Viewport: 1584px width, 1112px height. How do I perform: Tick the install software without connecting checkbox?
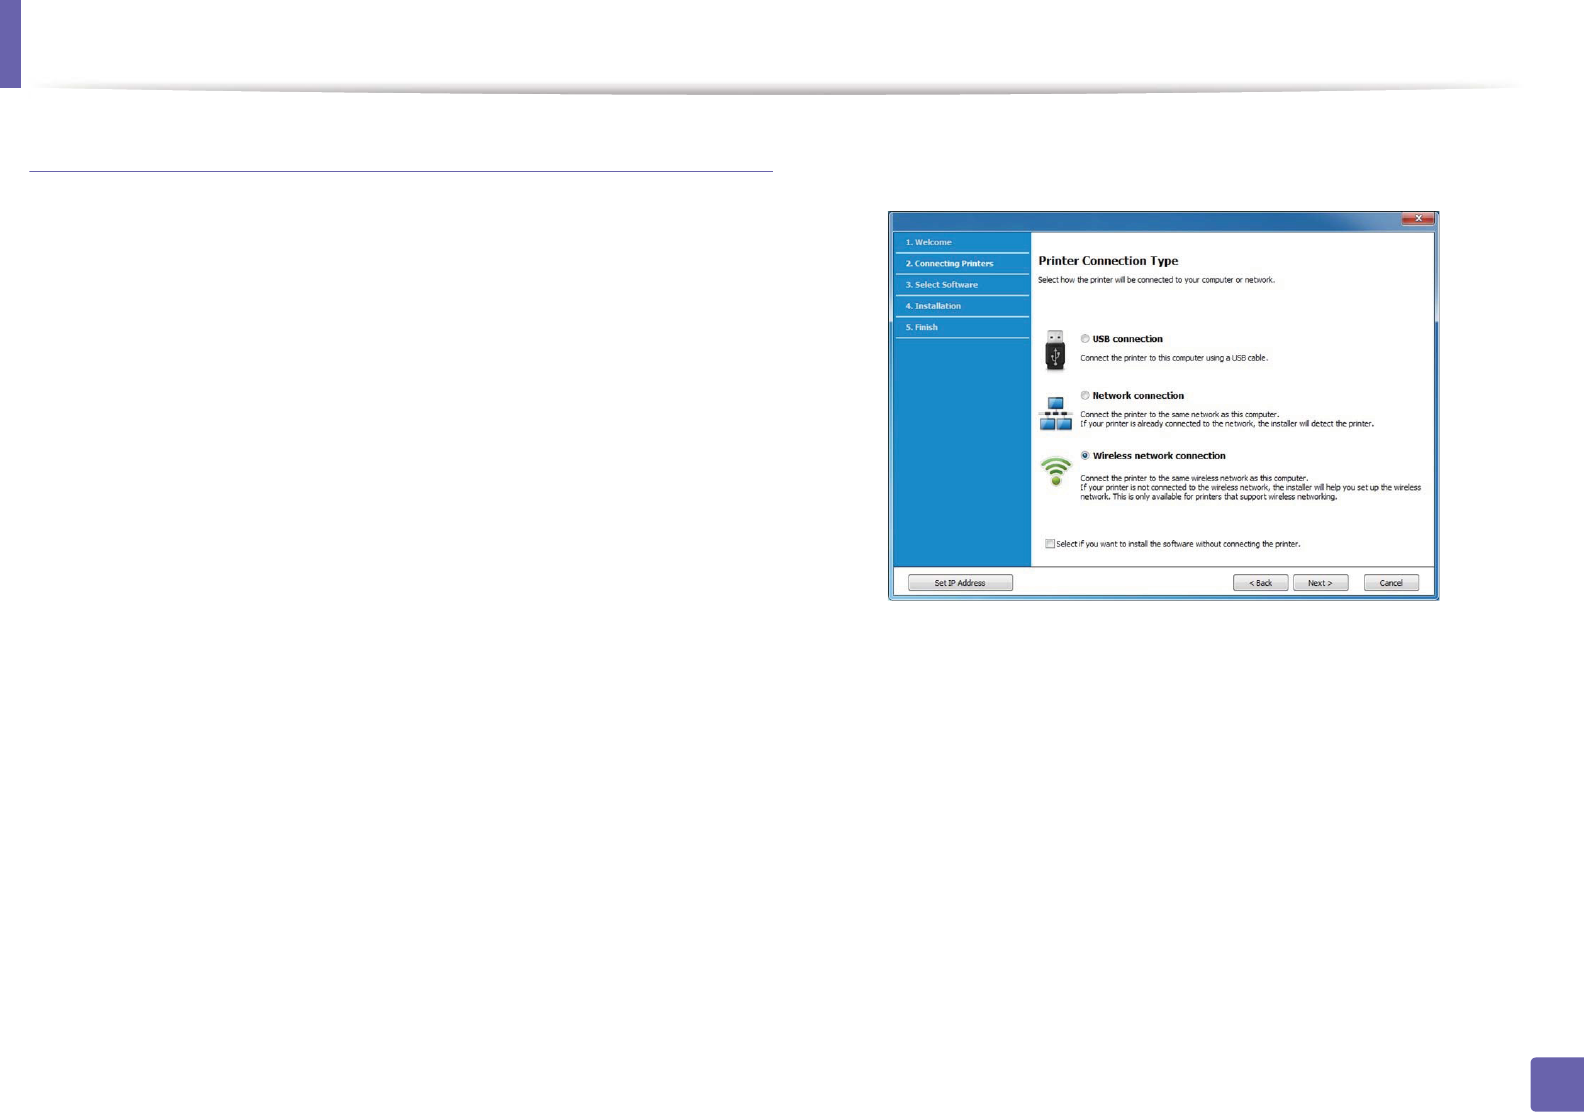pyautogui.click(x=1050, y=544)
